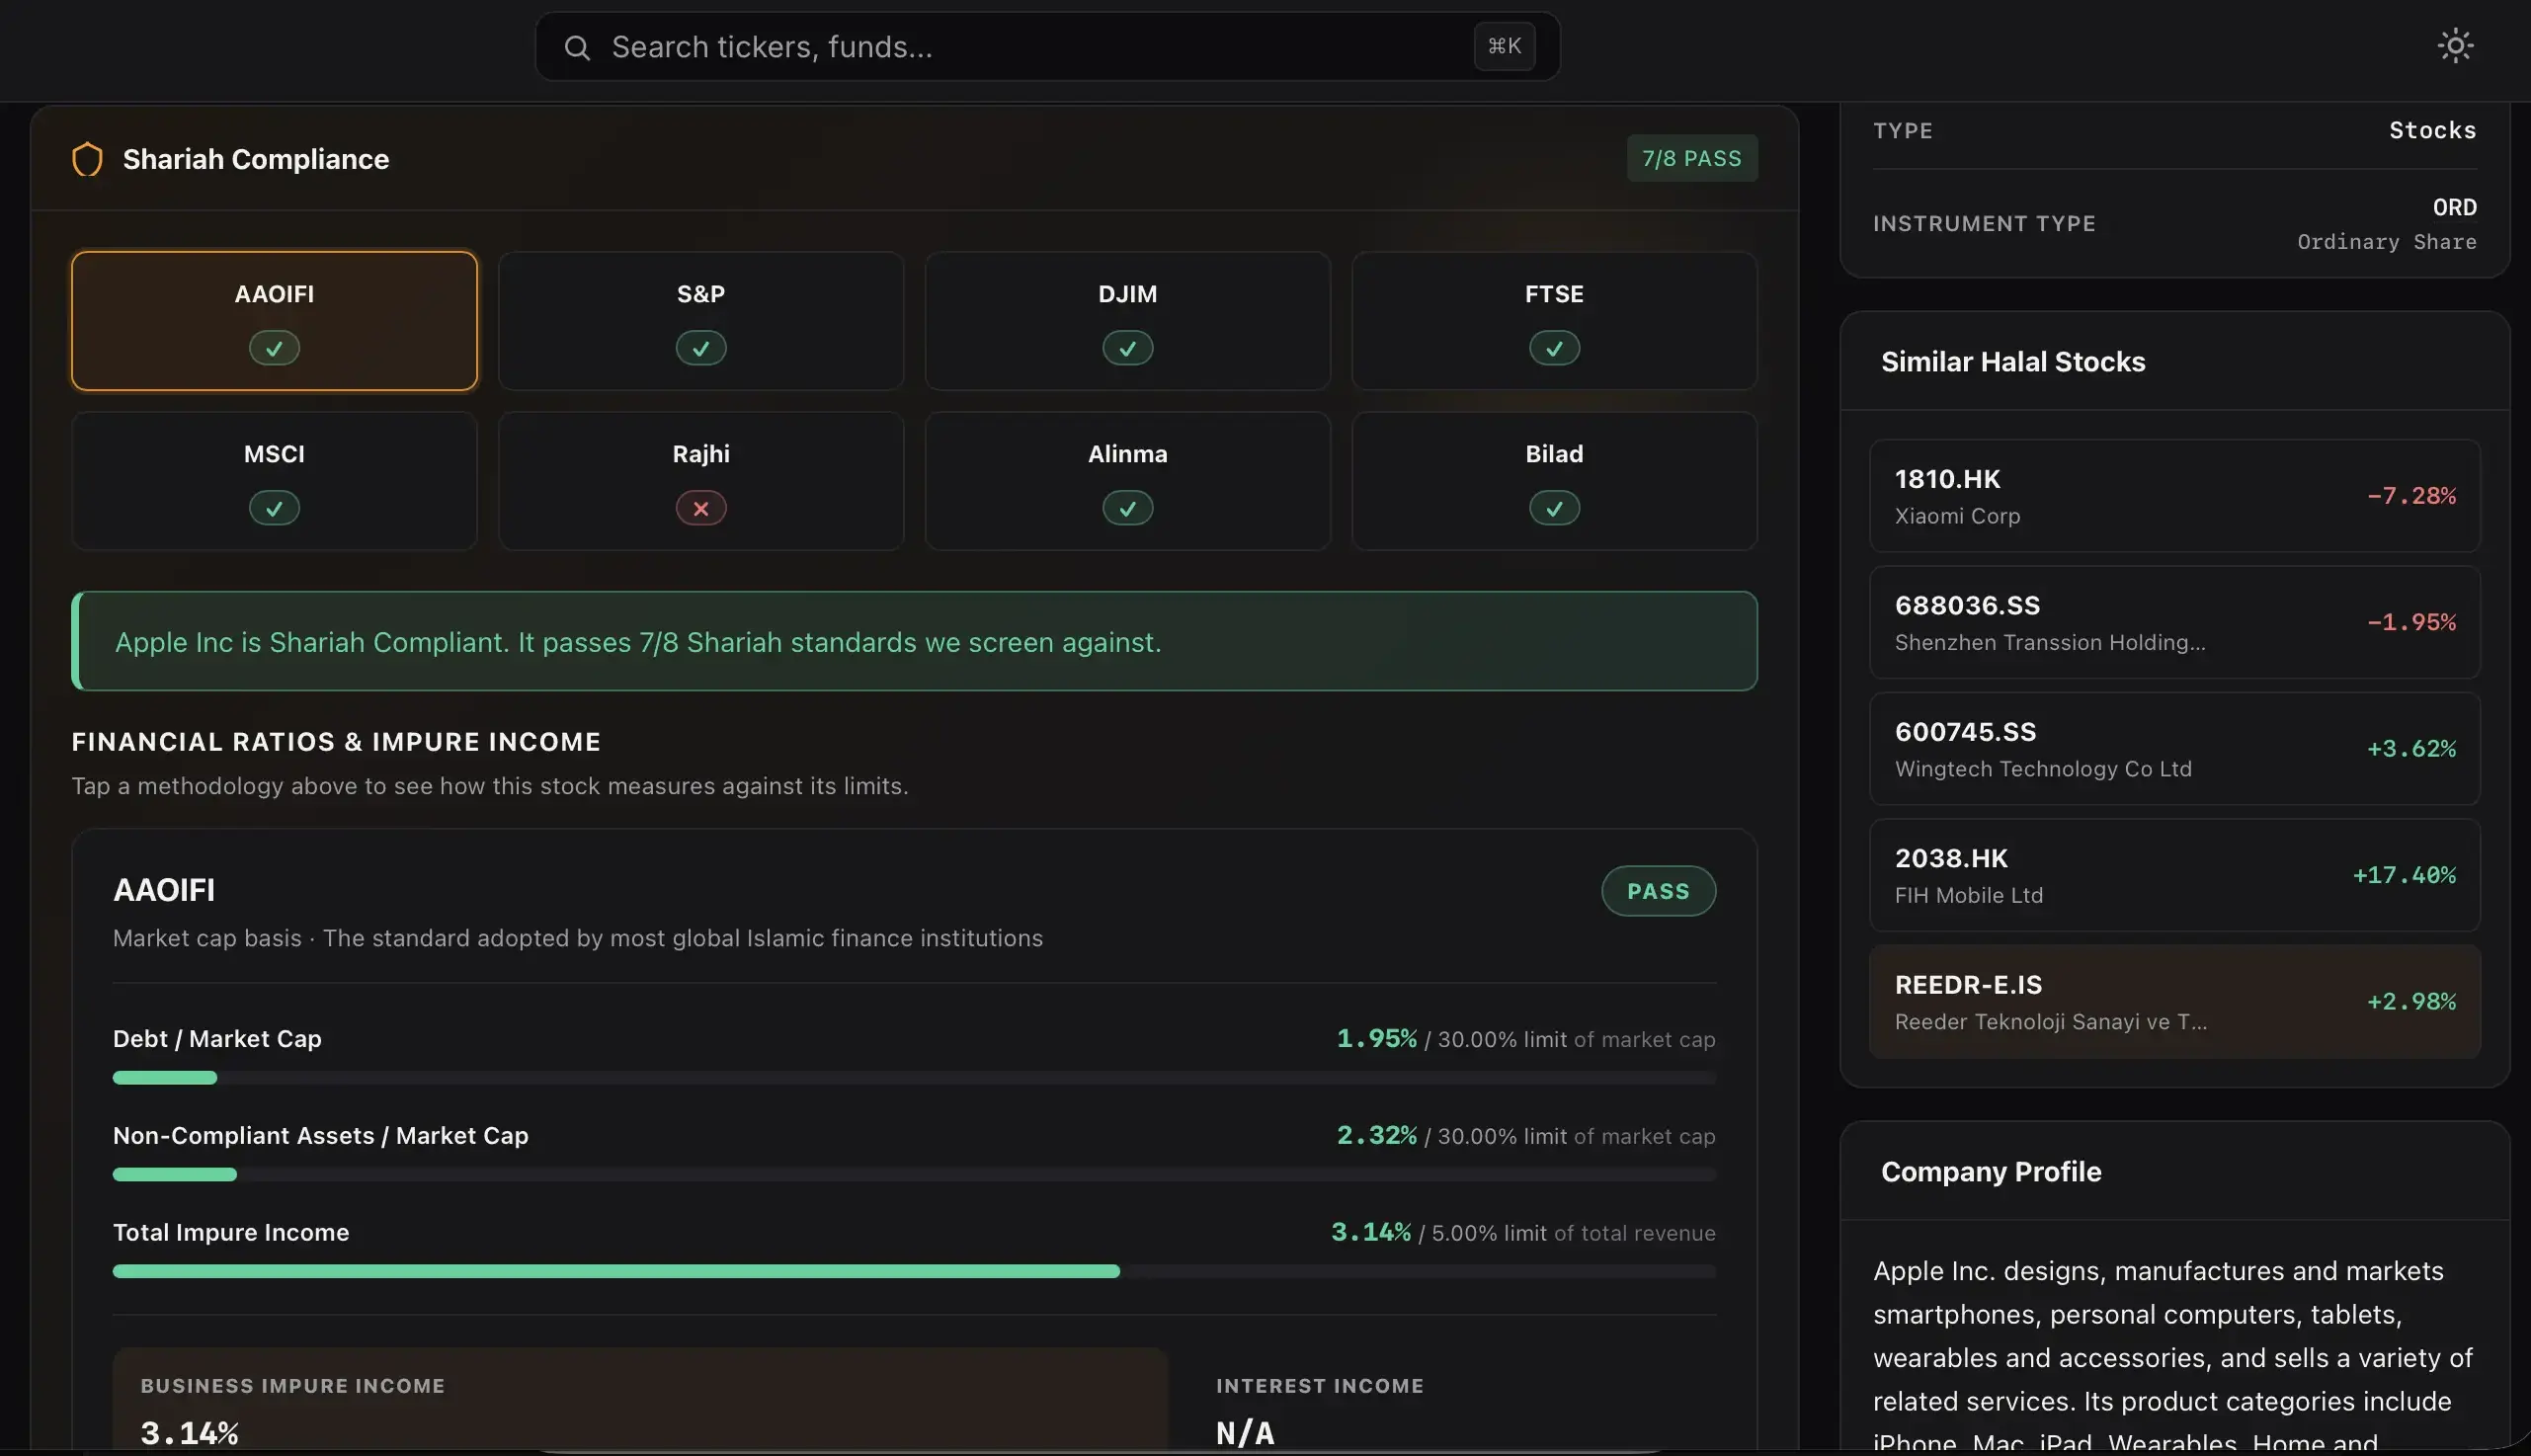This screenshot has height=1456, width=2531.
Task: Click the Non-Compliant Assets progress bar
Action: (914, 1175)
